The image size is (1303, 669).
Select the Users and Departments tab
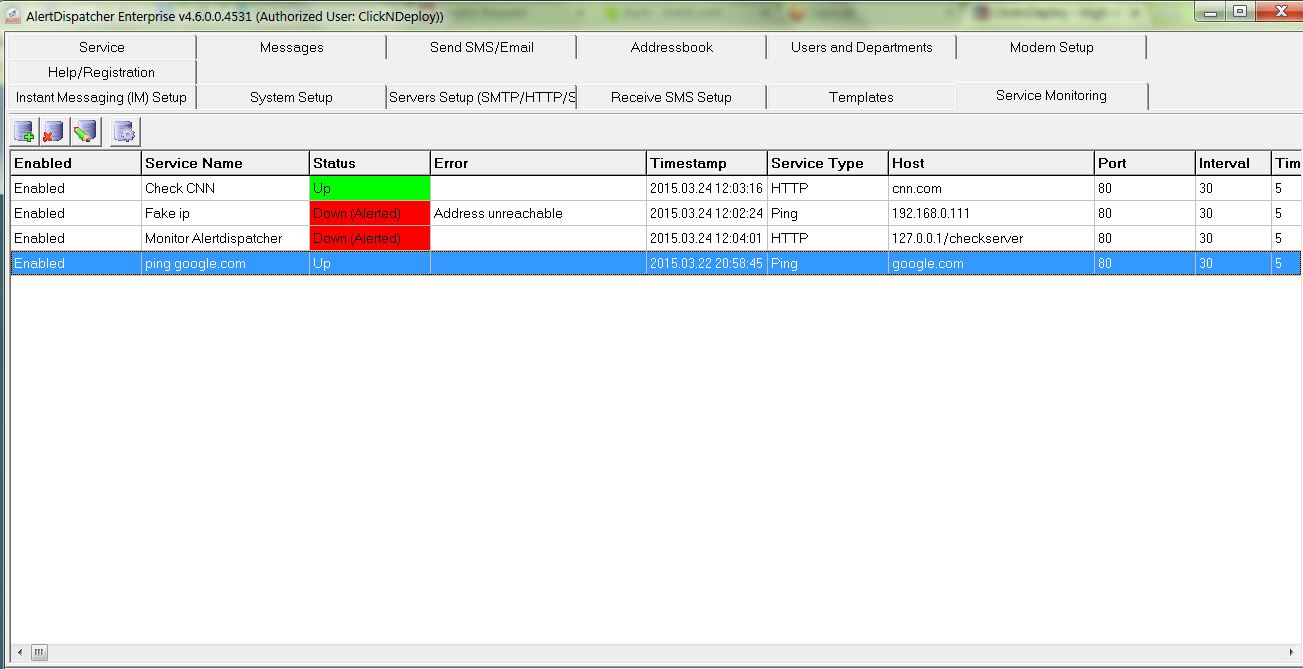point(861,47)
